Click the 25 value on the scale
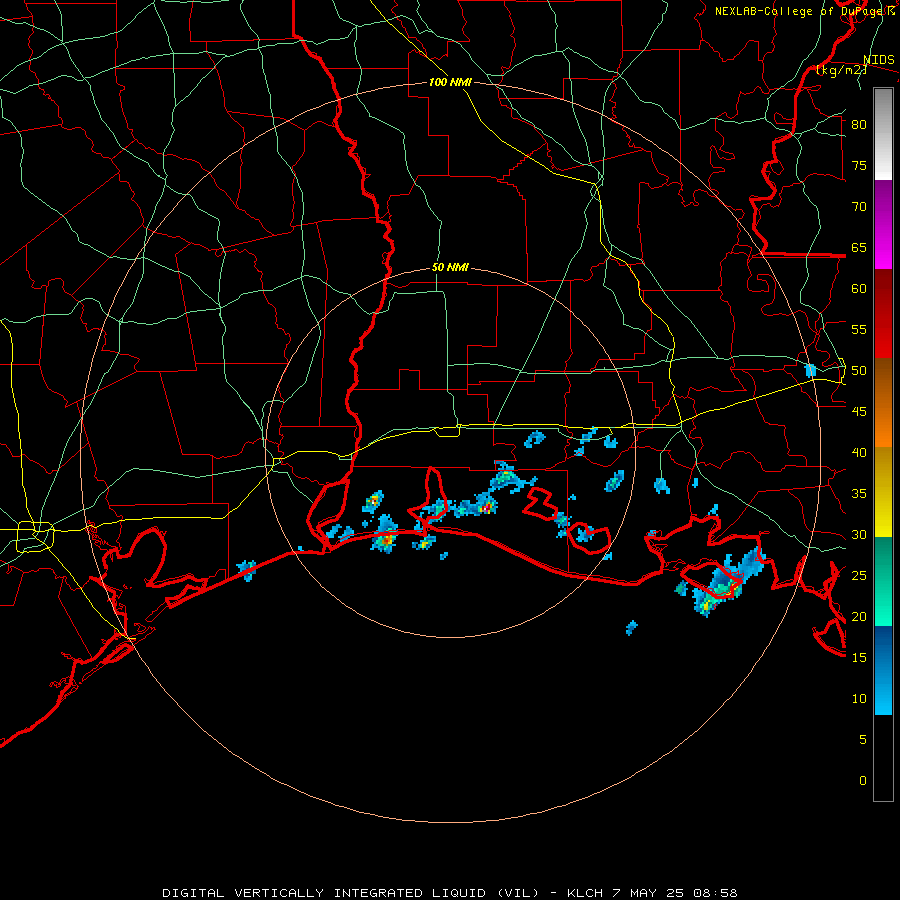The image size is (900, 900). point(859,576)
